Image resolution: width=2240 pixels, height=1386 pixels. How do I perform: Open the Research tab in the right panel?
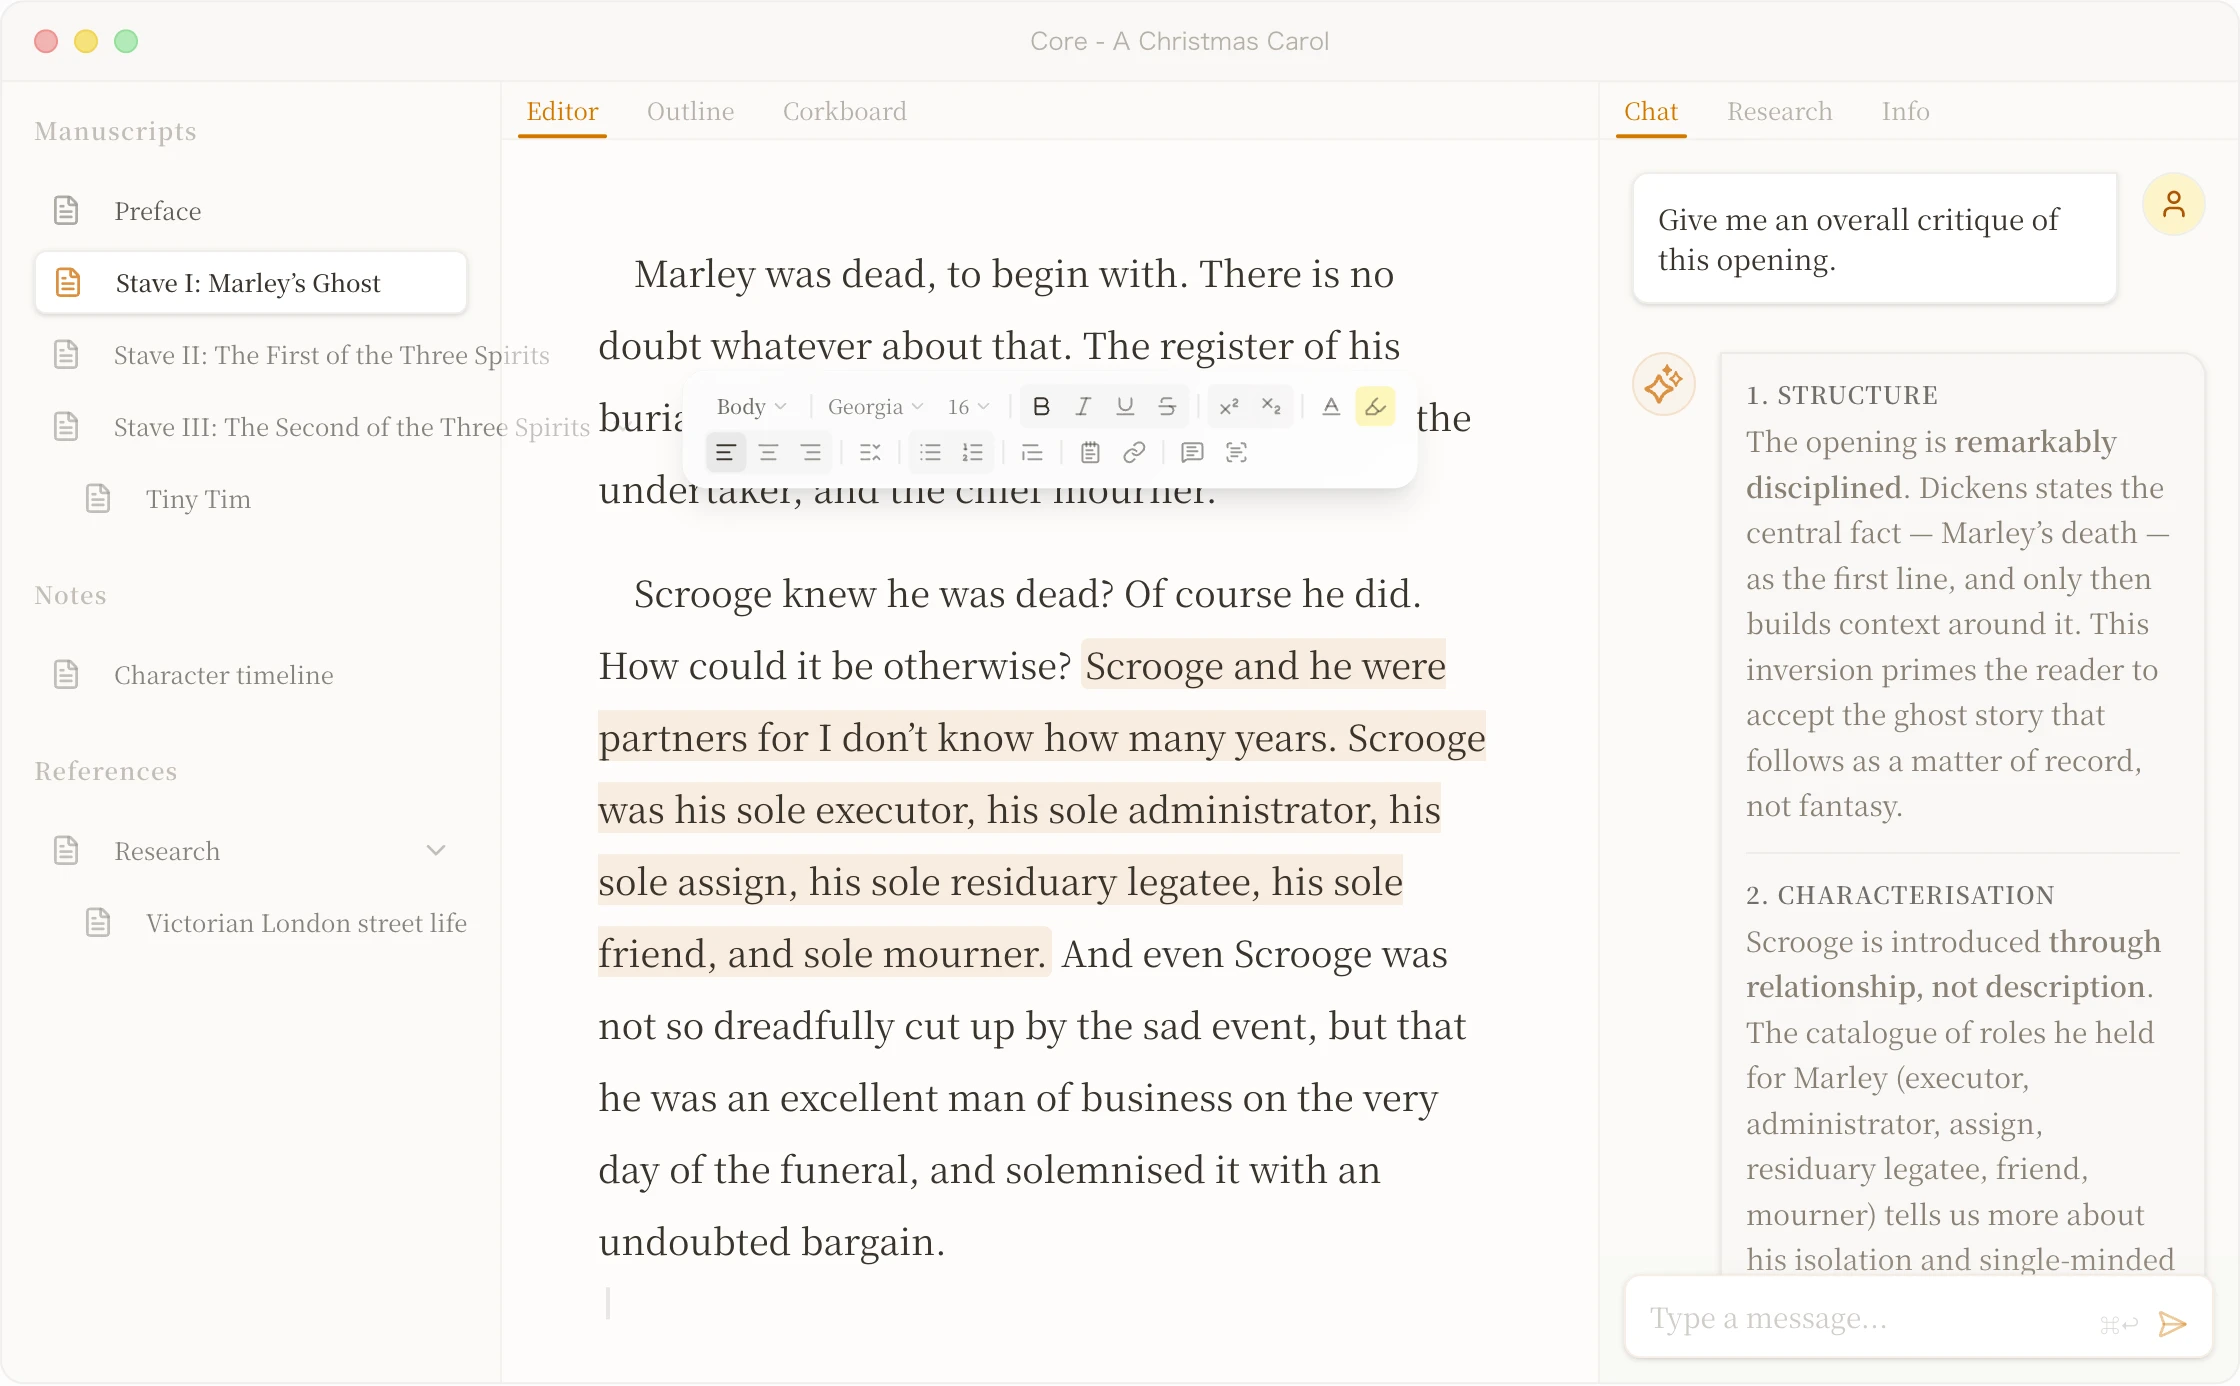click(x=1780, y=111)
